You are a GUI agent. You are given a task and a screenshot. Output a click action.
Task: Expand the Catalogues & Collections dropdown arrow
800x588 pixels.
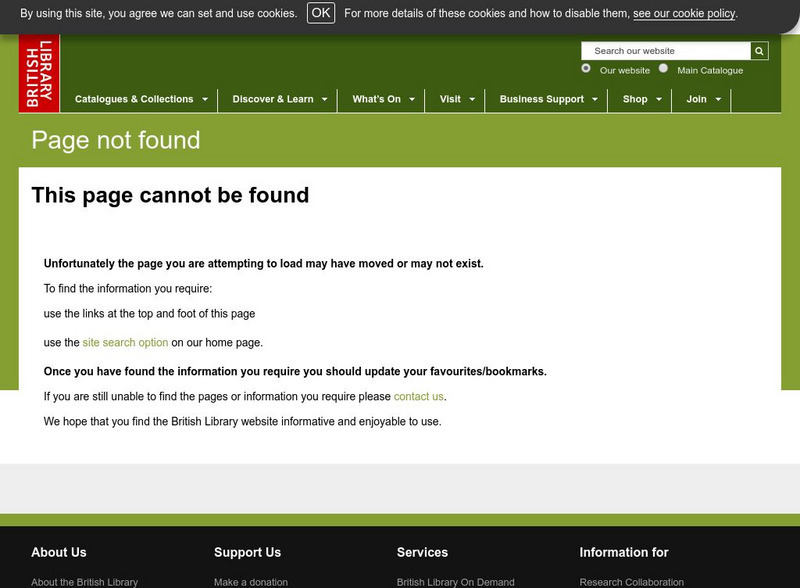pyautogui.click(x=205, y=100)
